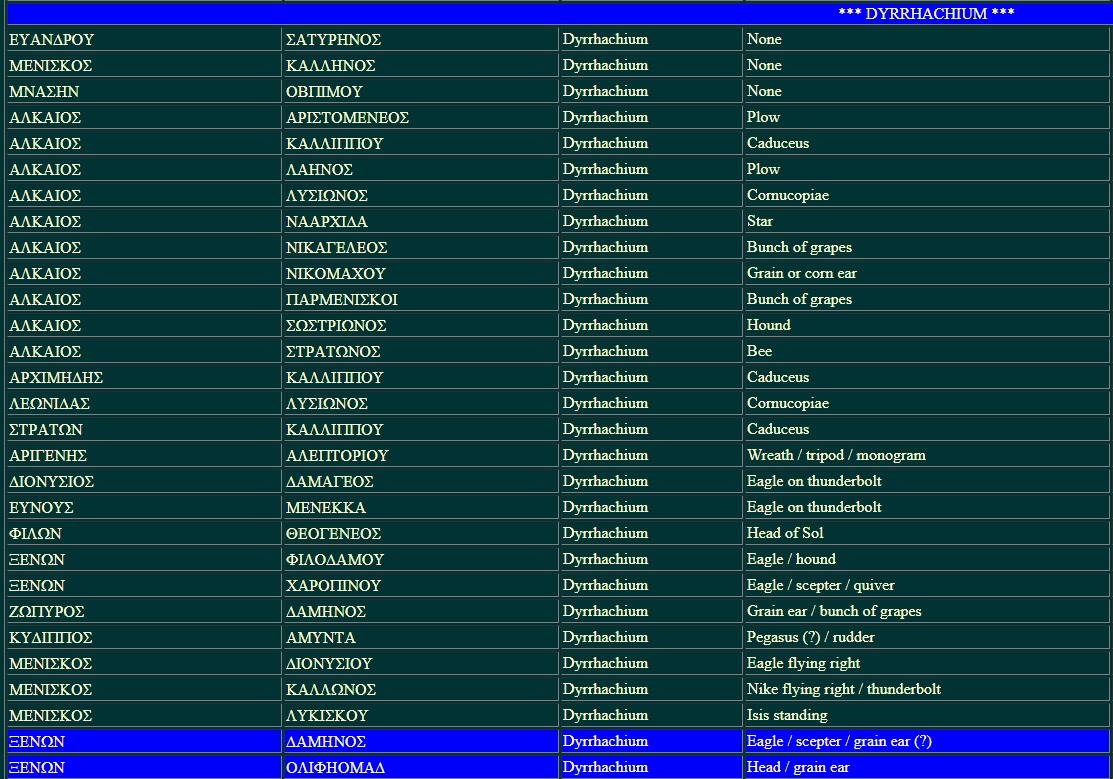Click Nike flying right / thunderbolt cell
1113x779 pixels.
[843, 689]
